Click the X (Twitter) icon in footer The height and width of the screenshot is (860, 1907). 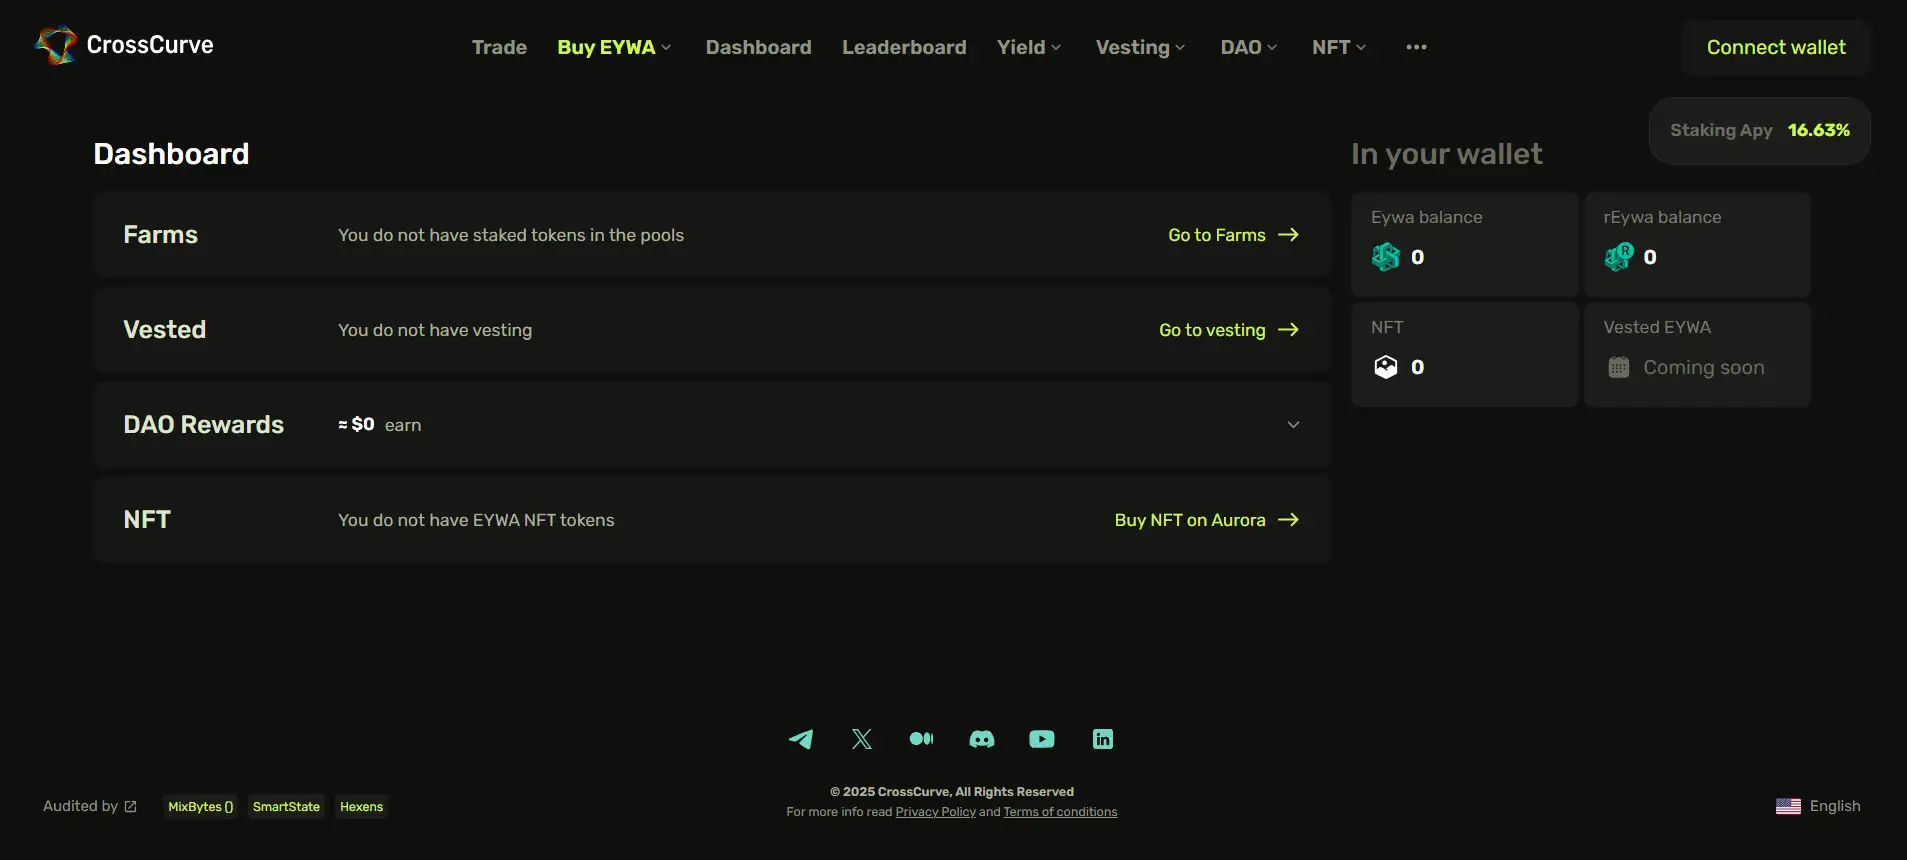pos(862,739)
